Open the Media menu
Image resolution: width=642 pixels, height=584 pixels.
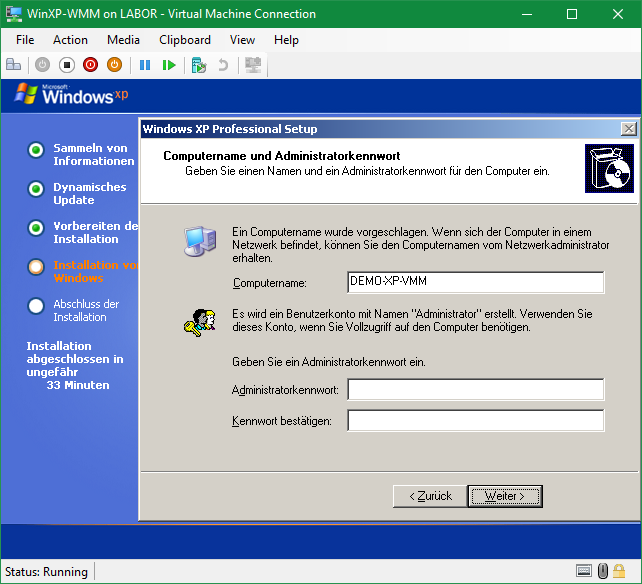coord(123,40)
